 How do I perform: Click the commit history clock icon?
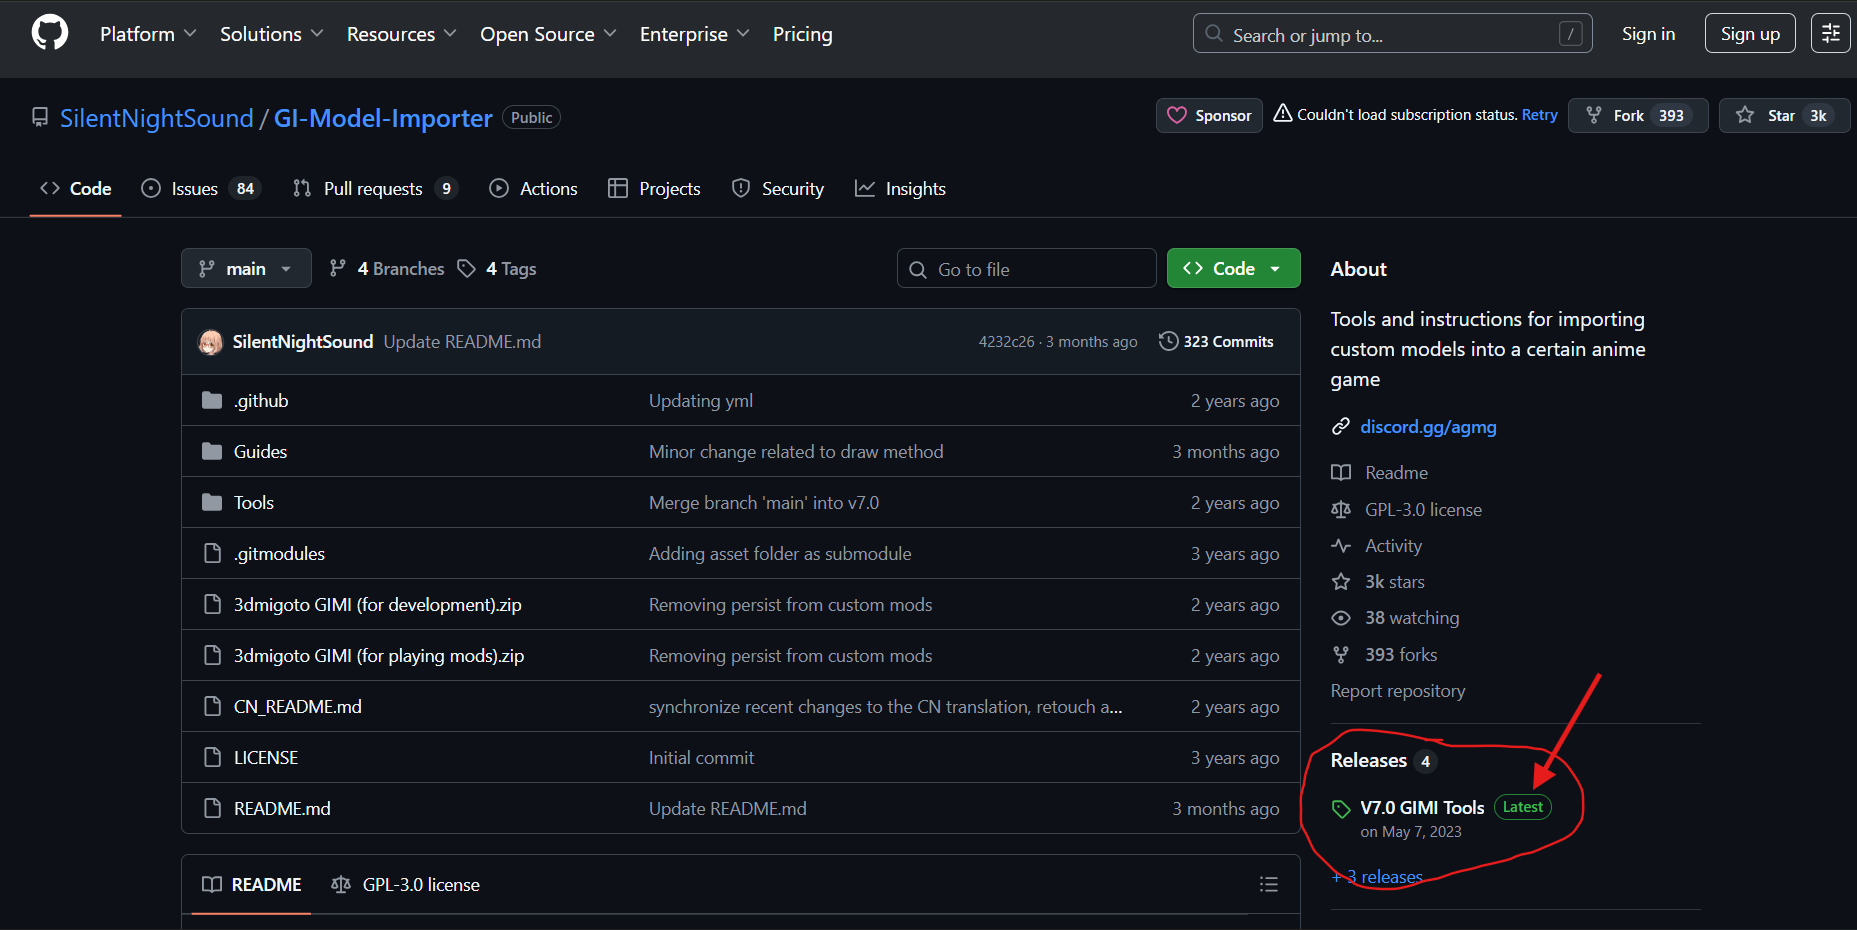click(1168, 341)
